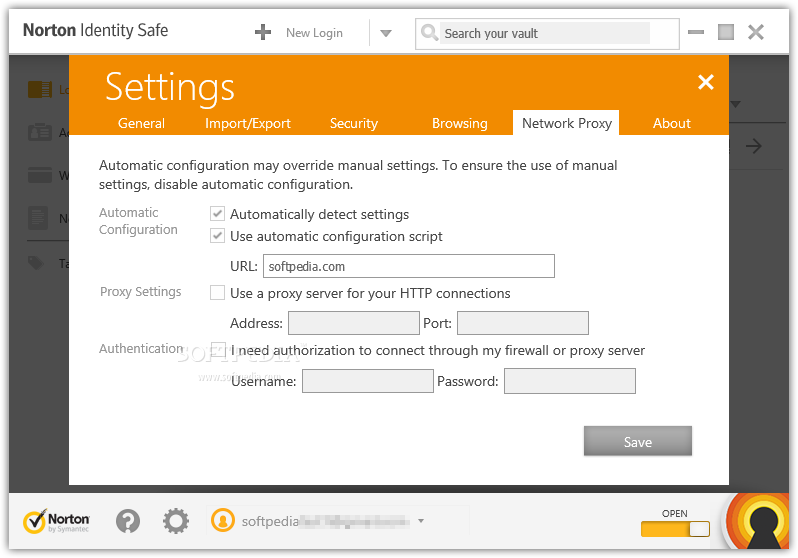Open the Security tab
Image resolution: width=798 pixels, height=558 pixels.
354,123
